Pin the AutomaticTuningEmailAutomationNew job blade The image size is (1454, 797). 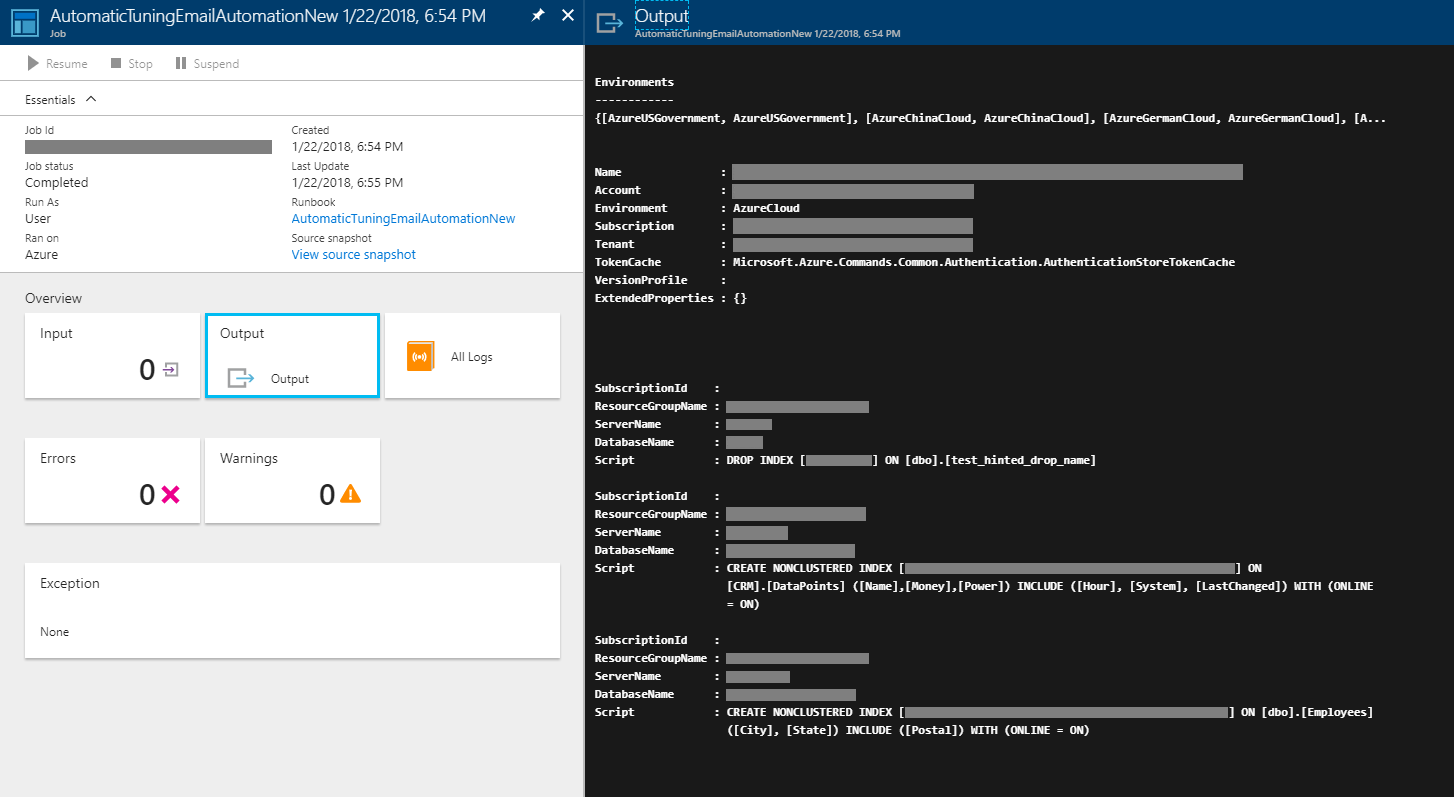tap(537, 16)
